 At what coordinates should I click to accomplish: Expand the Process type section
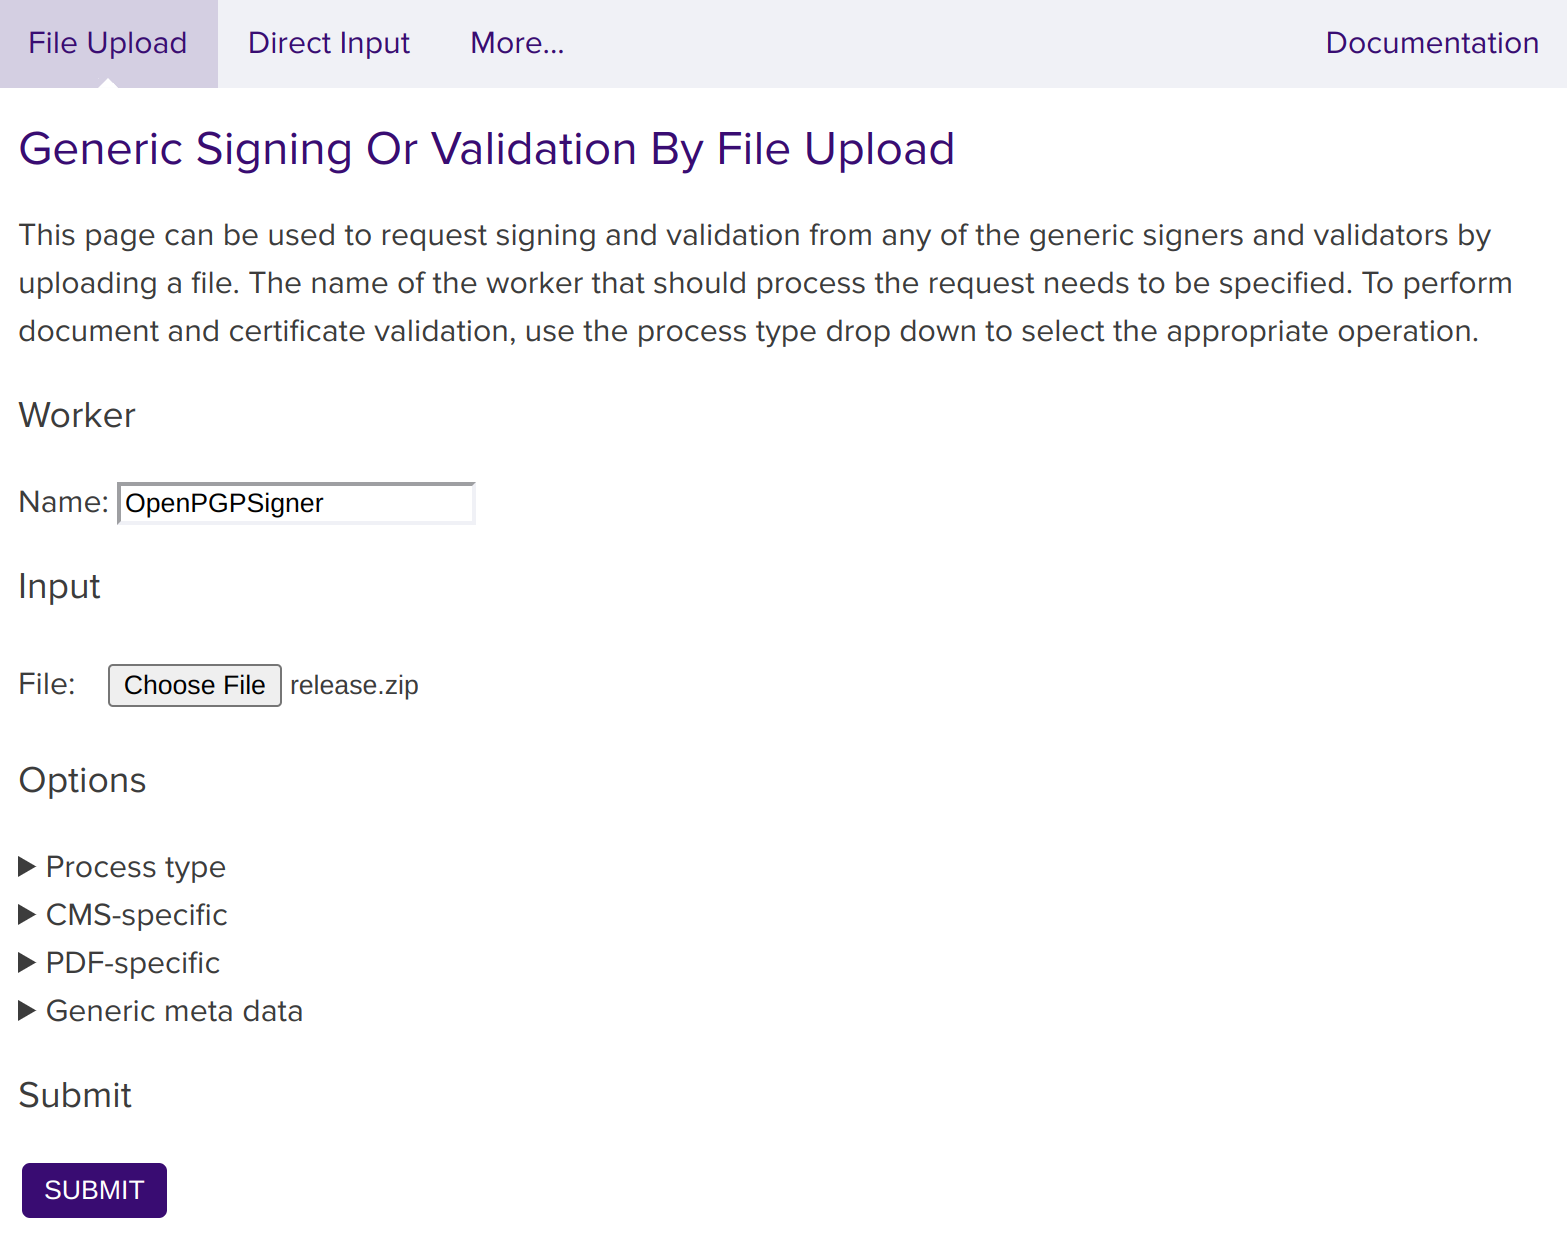click(135, 866)
